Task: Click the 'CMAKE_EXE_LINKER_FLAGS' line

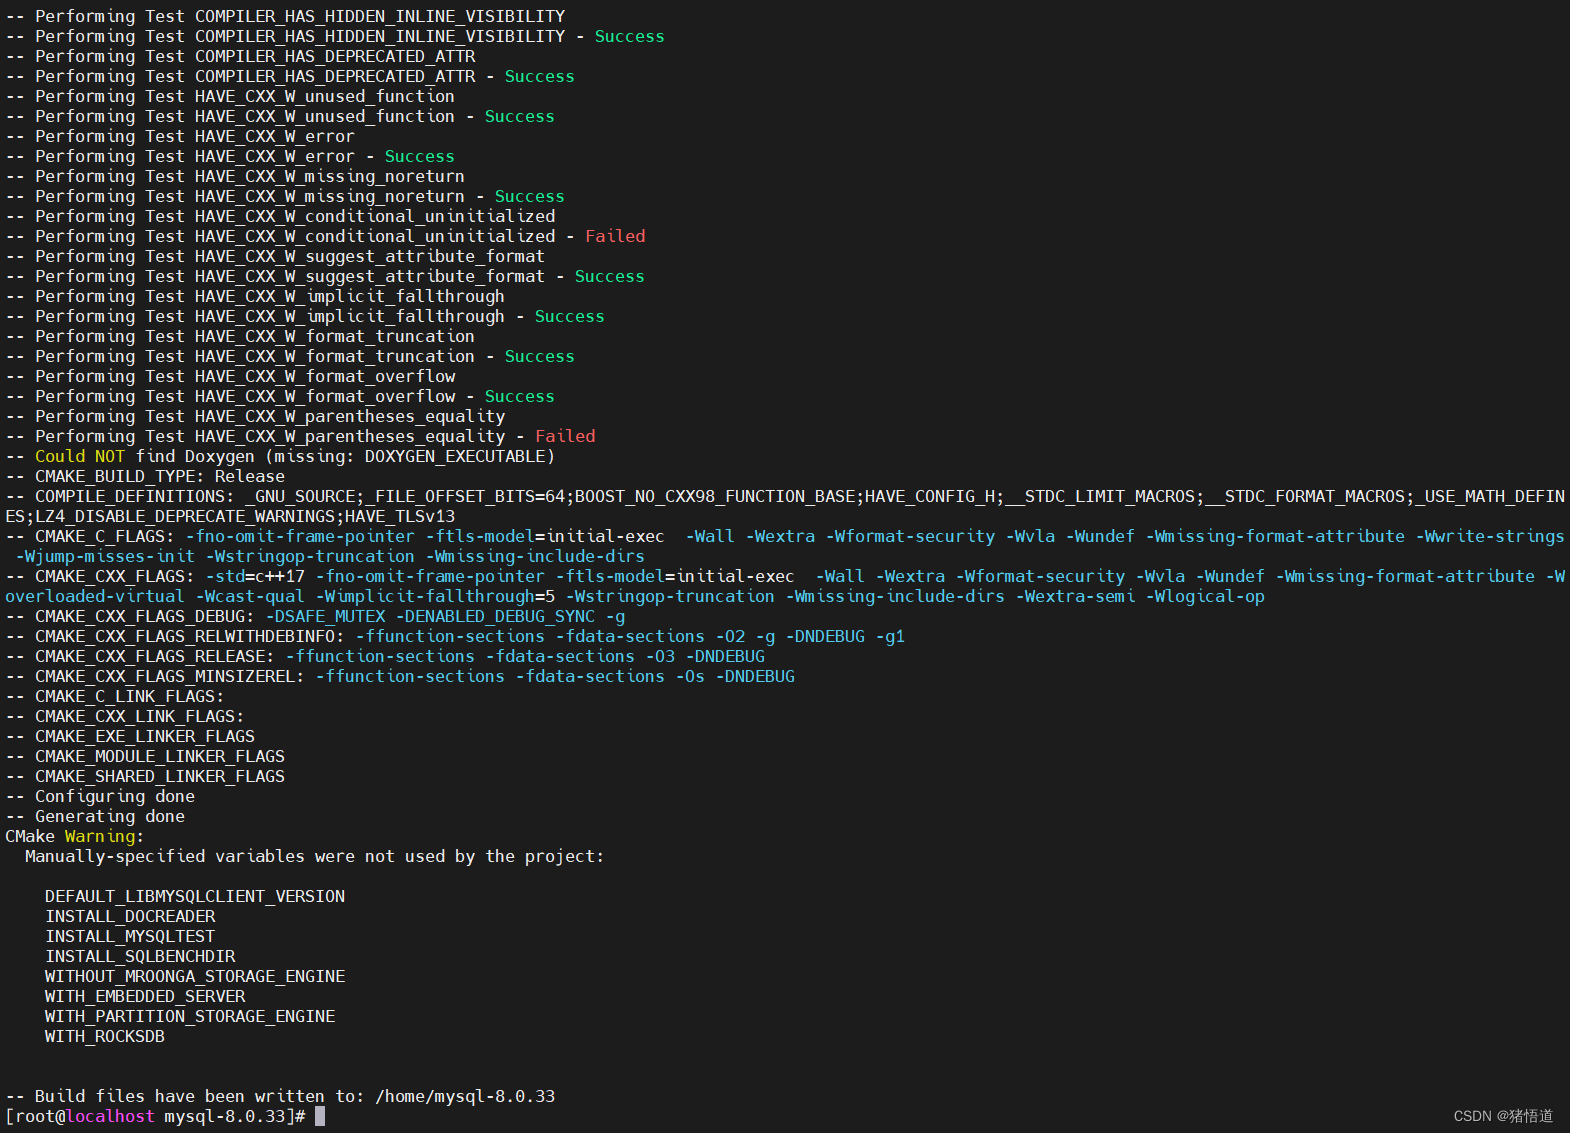Action: (145, 736)
